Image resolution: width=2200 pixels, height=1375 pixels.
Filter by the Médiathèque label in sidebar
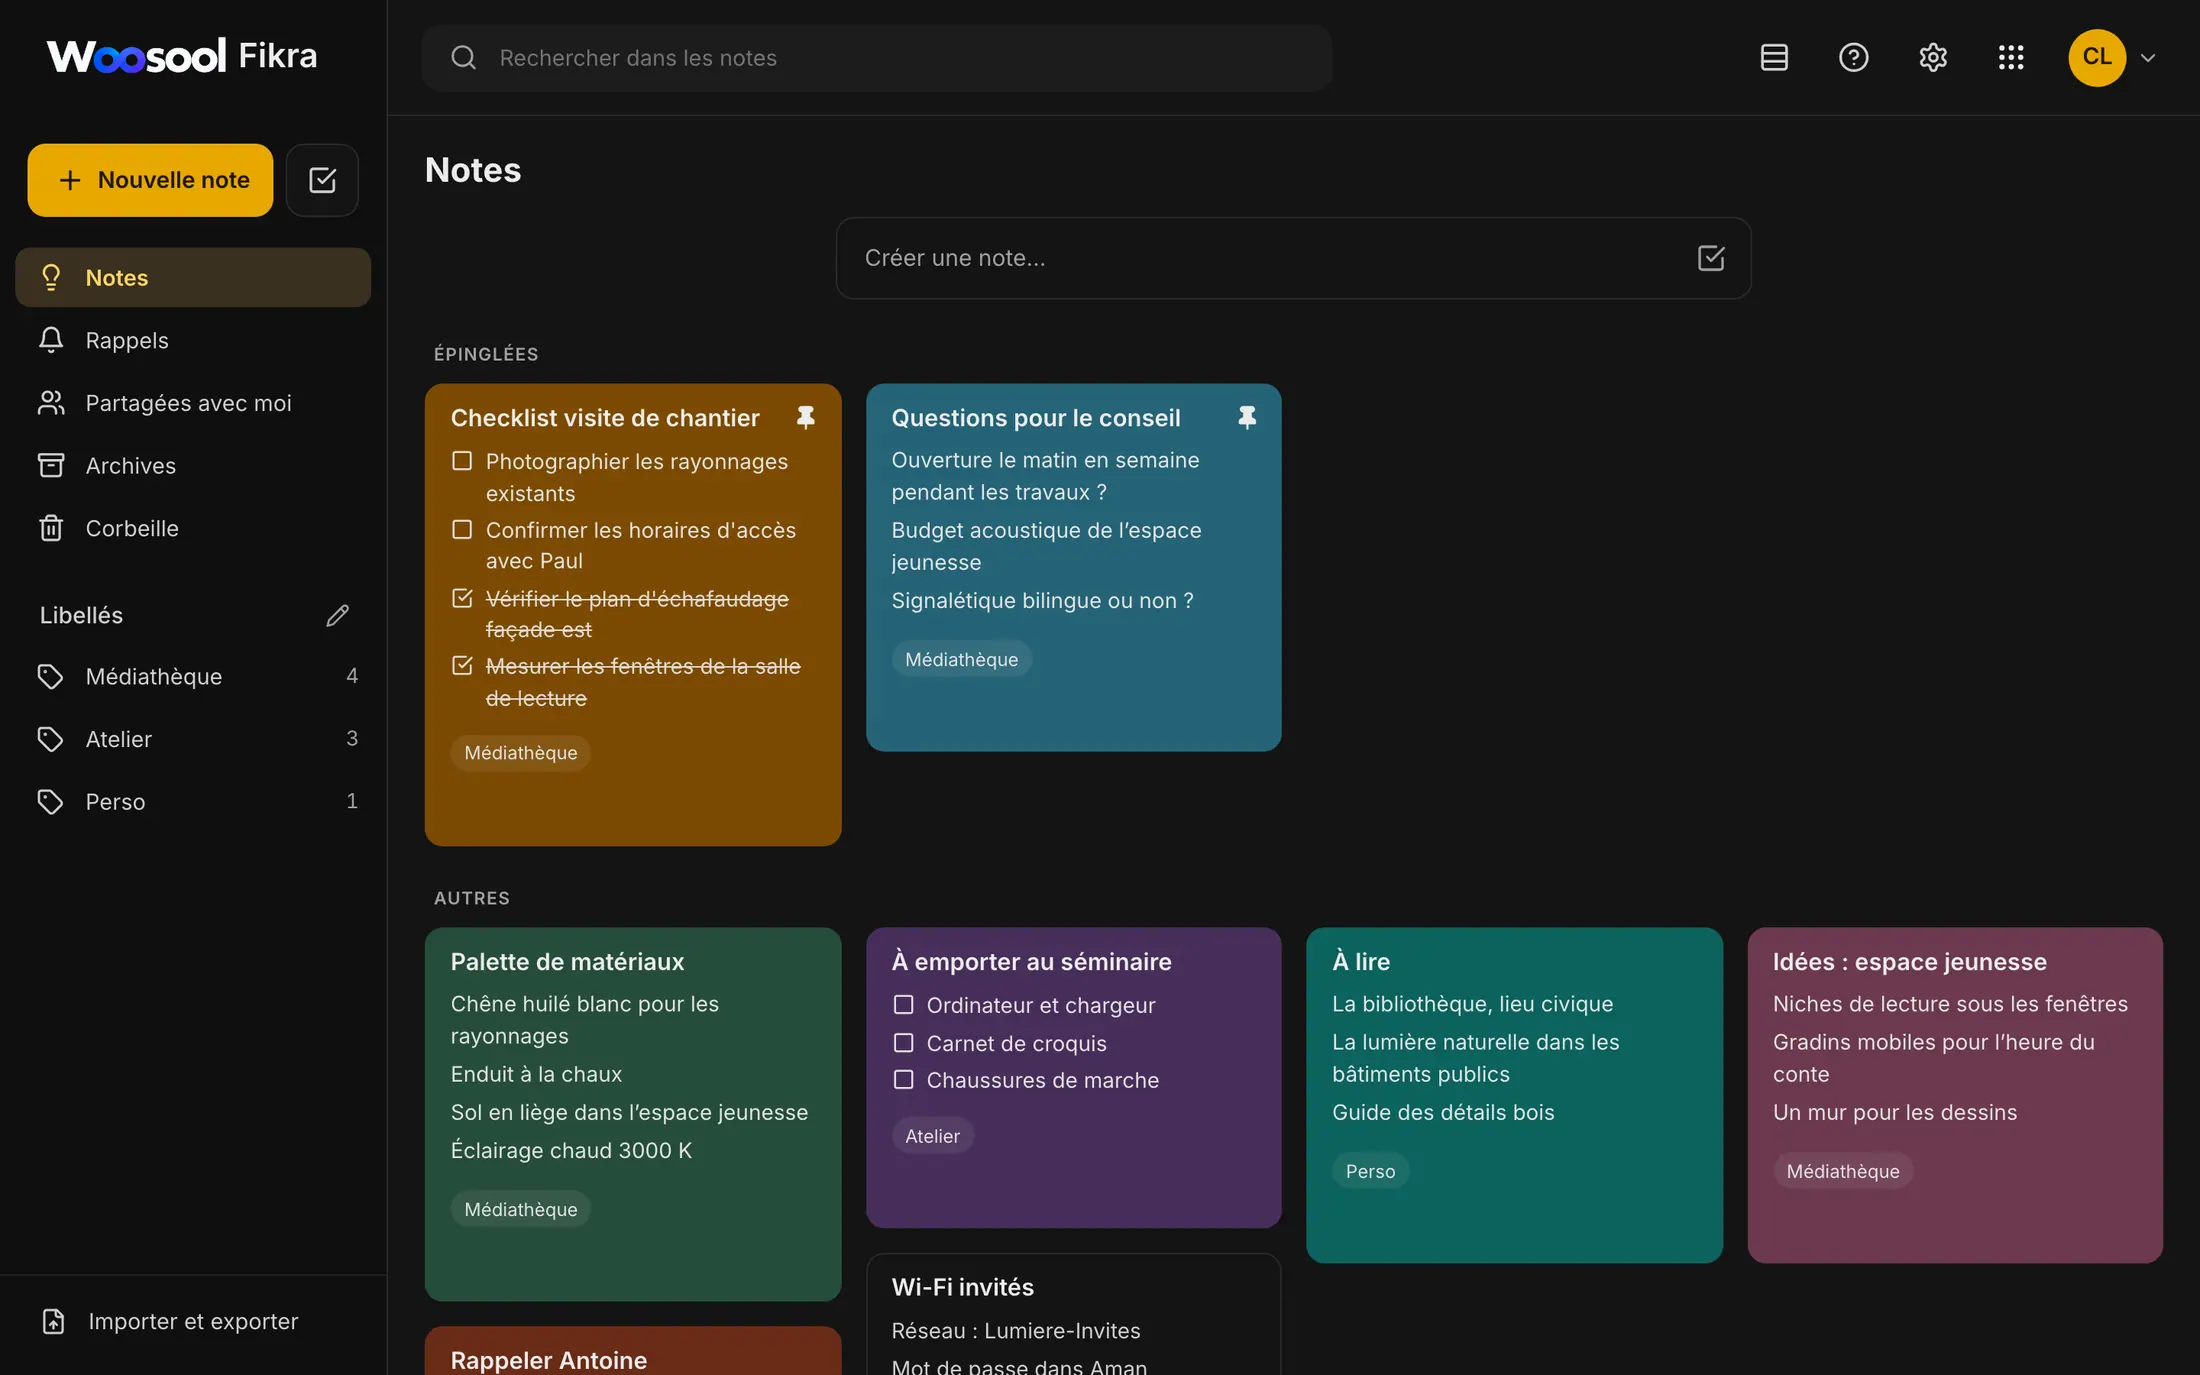tap(193, 676)
